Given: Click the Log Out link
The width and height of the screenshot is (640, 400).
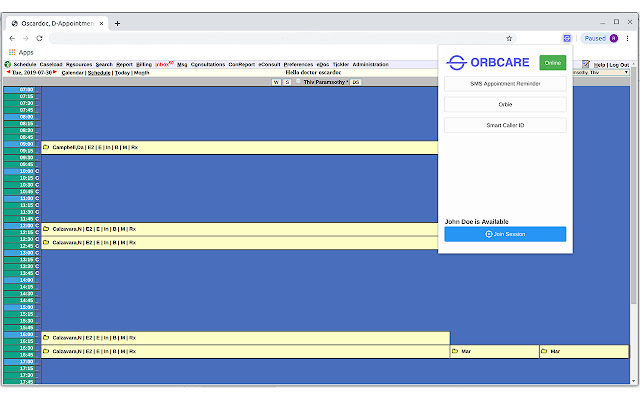Looking at the screenshot, I should point(619,65).
